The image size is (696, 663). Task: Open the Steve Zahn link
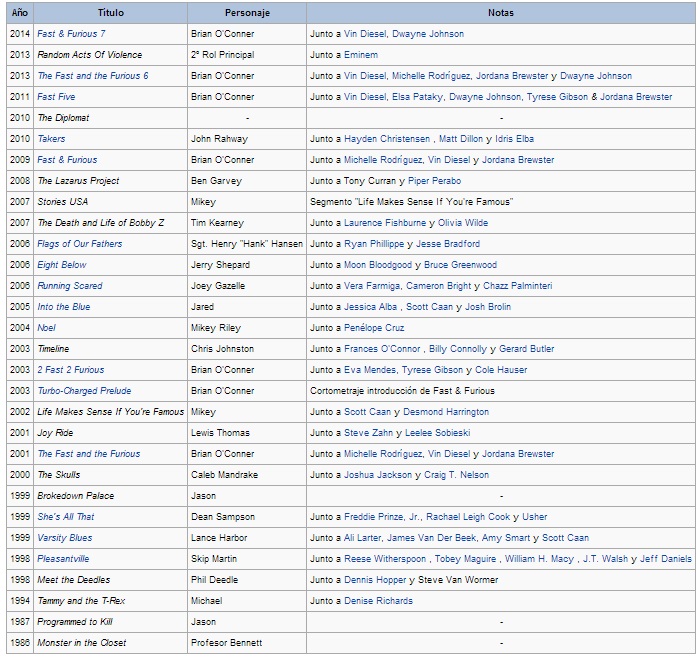(368, 433)
